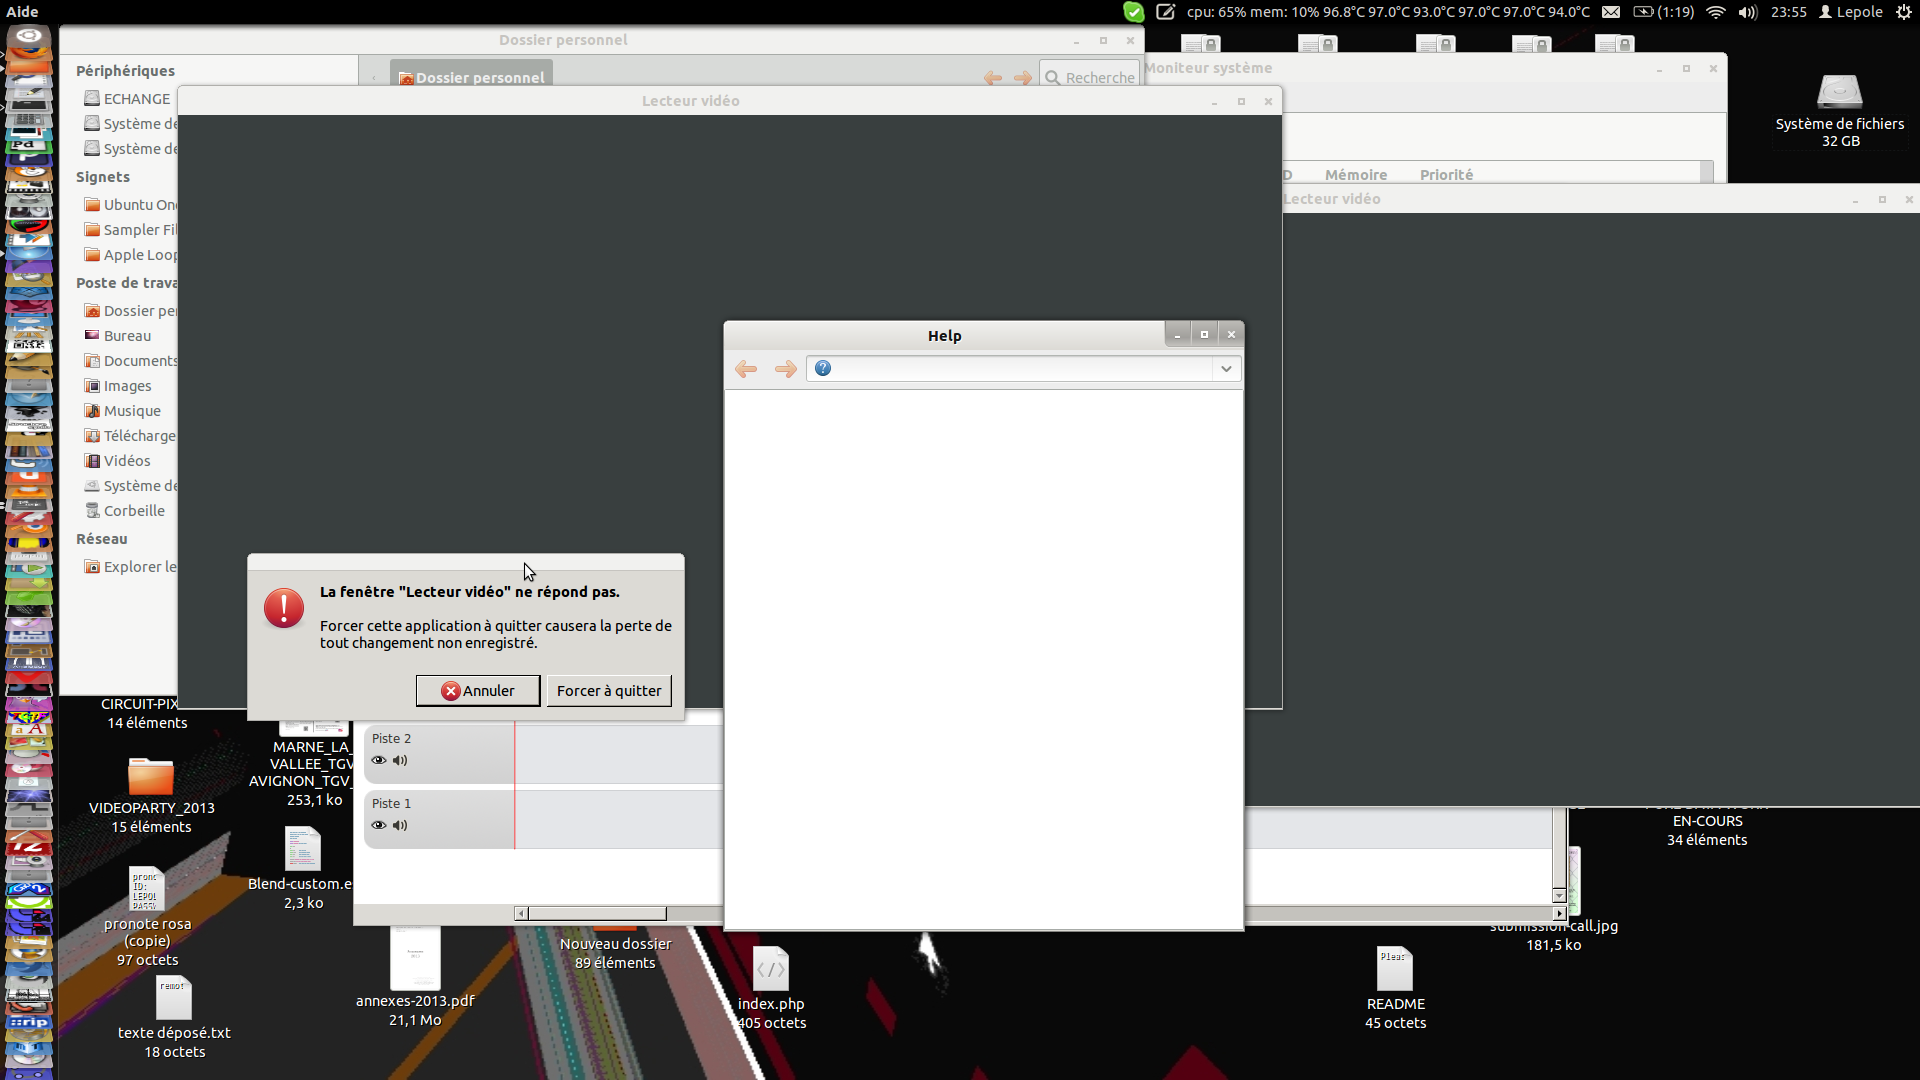This screenshot has width=1920, height=1080.
Task: Open Lepole user menu indicator
Action: [x=1851, y=12]
